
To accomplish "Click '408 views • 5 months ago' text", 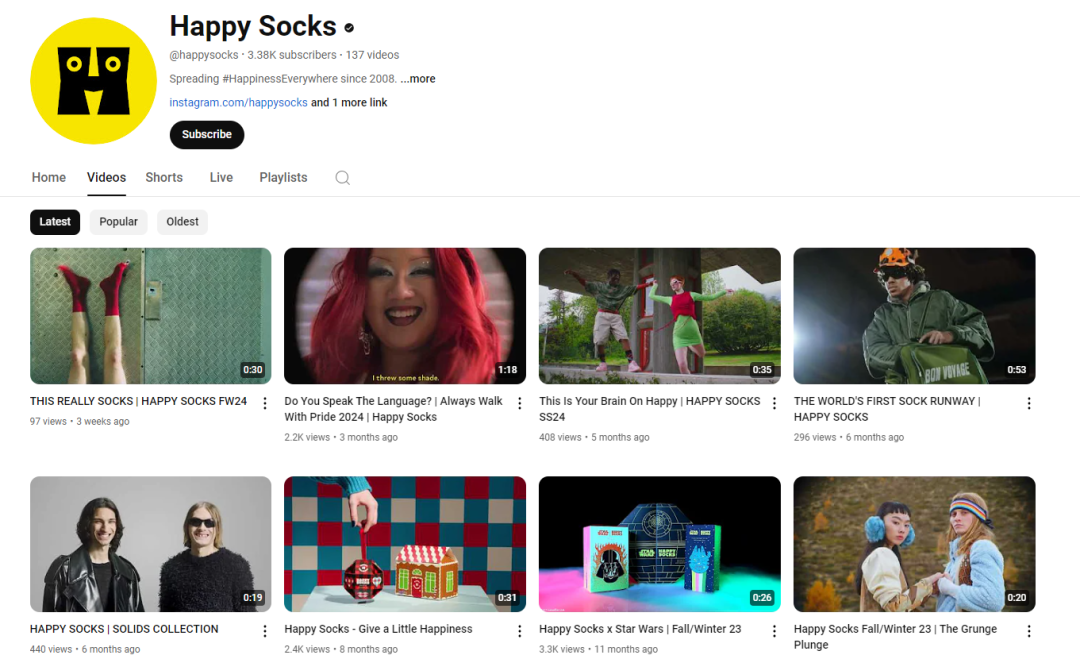I will [594, 437].
